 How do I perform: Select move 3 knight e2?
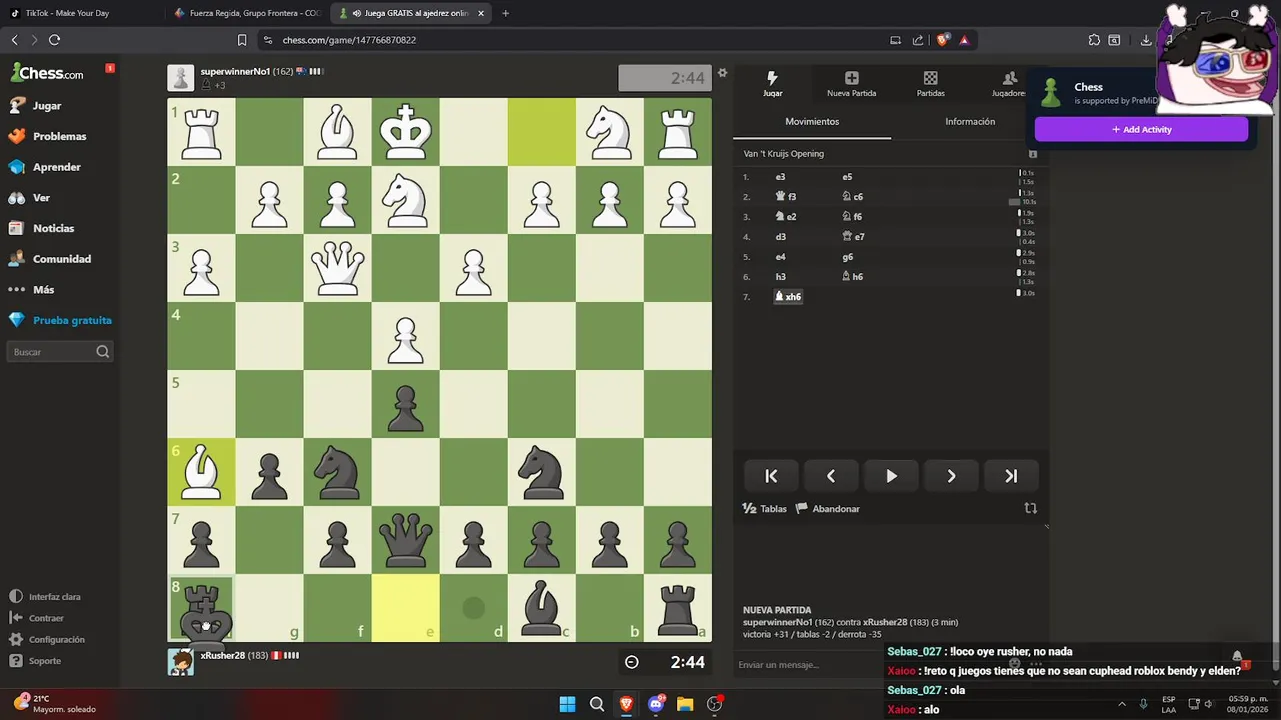coord(786,217)
